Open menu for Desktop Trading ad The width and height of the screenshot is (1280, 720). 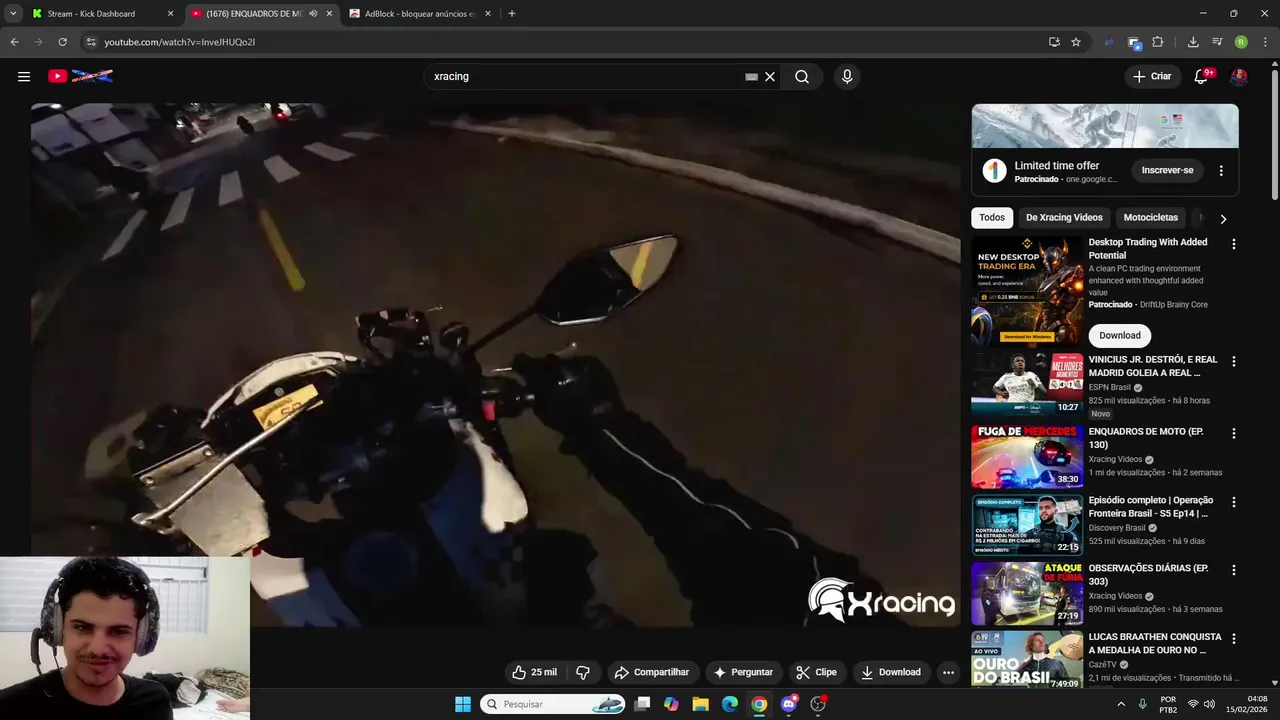(x=1234, y=244)
